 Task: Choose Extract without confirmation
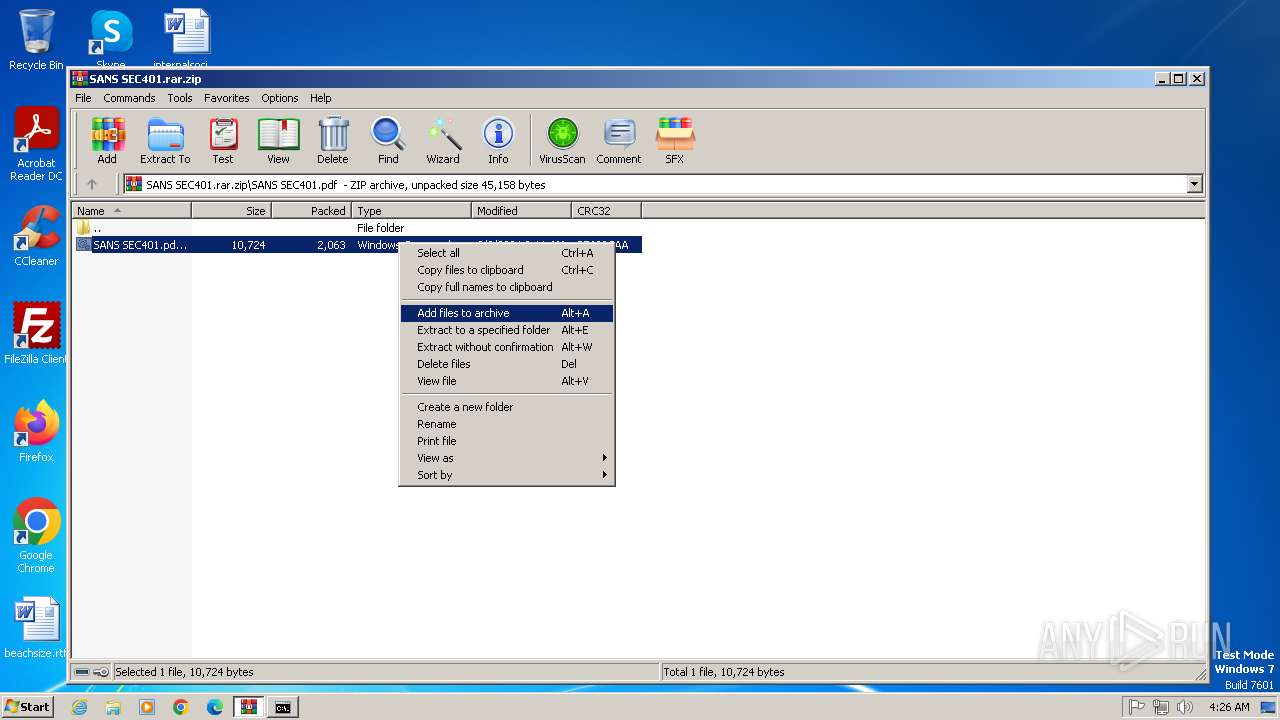pyautogui.click(x=507, y=347)
